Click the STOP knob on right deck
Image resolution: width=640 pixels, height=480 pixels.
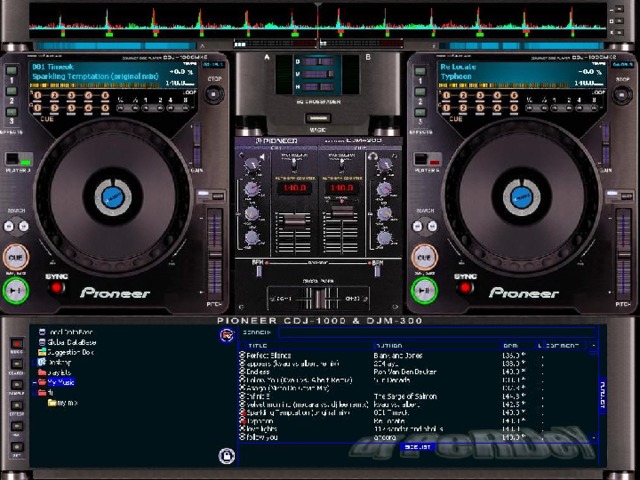[622, 95]
